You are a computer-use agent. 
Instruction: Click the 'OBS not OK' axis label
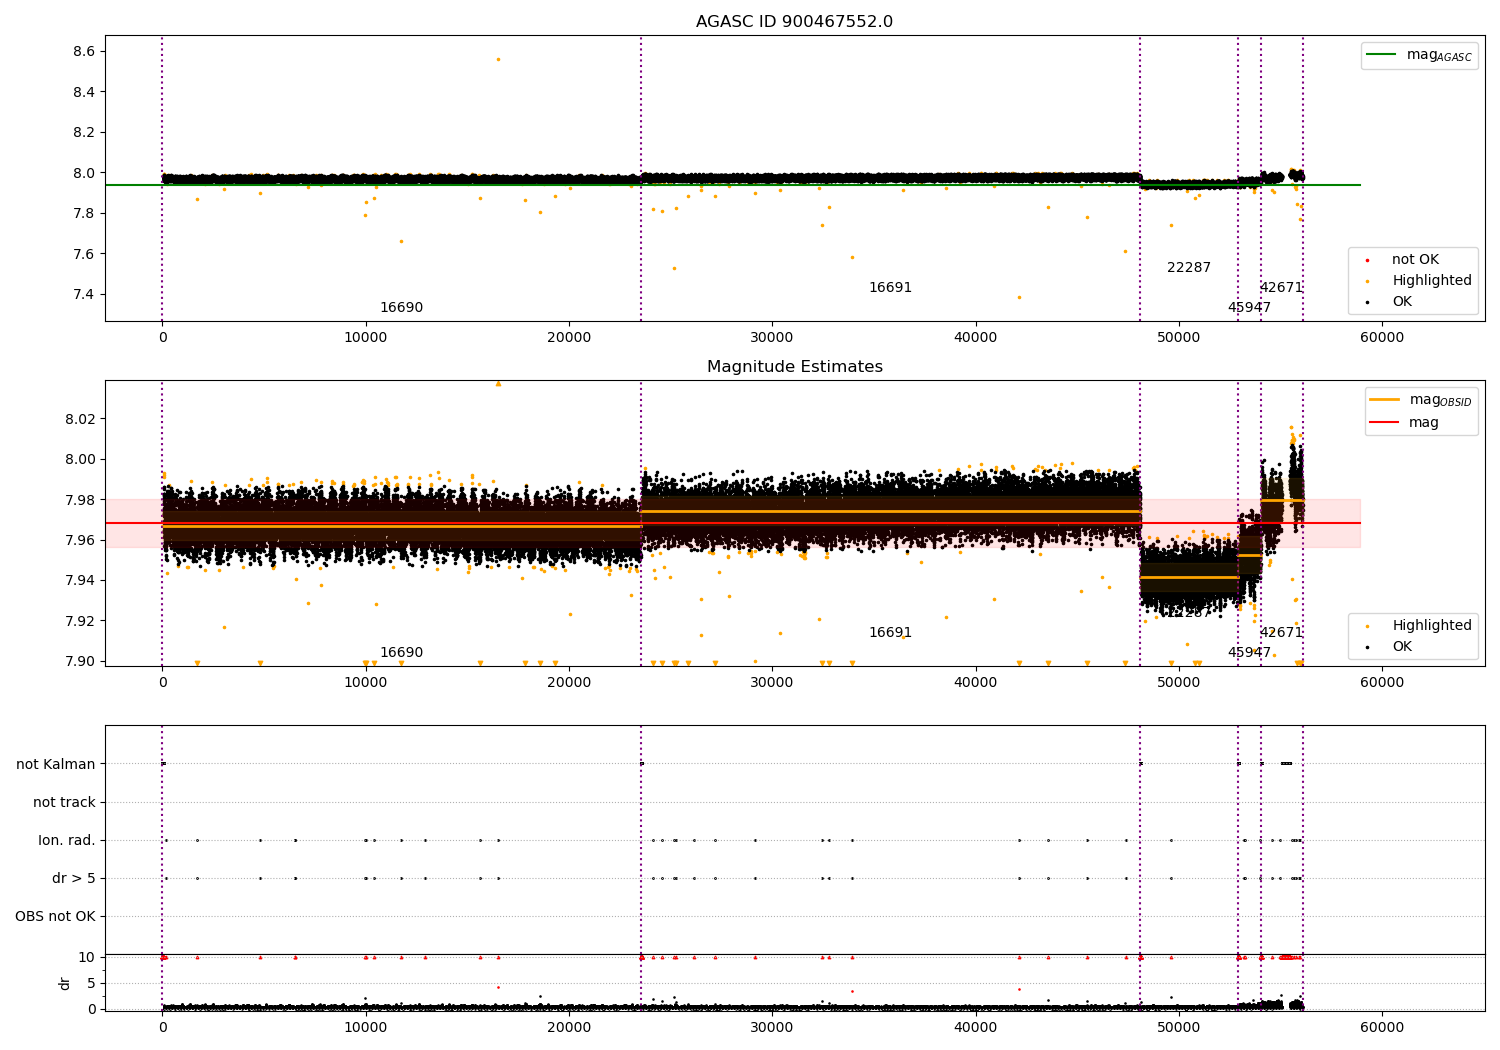[x=55, y=916]
